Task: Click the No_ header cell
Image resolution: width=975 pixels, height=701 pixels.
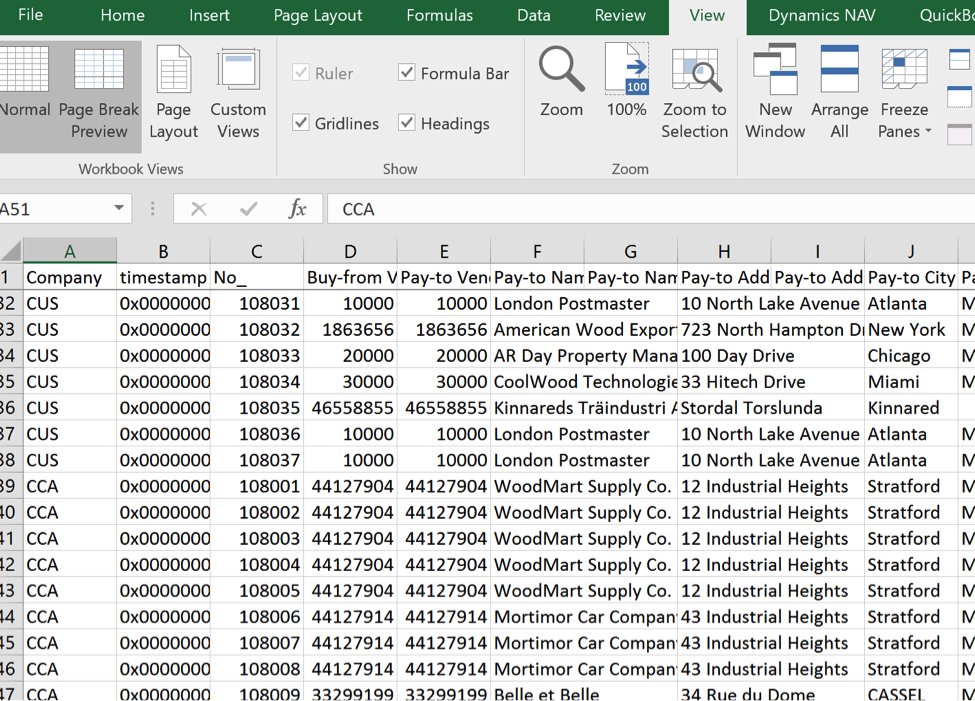Action: [x=257, y=277]
